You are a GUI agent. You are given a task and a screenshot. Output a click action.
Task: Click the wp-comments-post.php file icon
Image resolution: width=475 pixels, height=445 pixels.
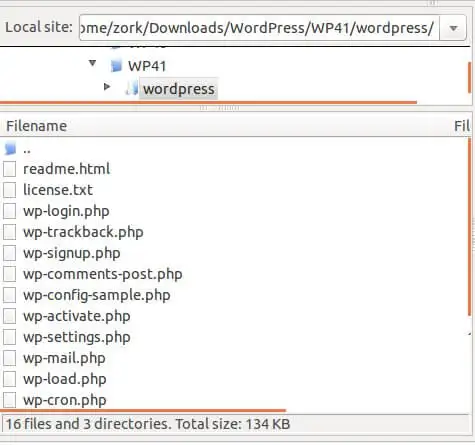[x=9, y=274]
